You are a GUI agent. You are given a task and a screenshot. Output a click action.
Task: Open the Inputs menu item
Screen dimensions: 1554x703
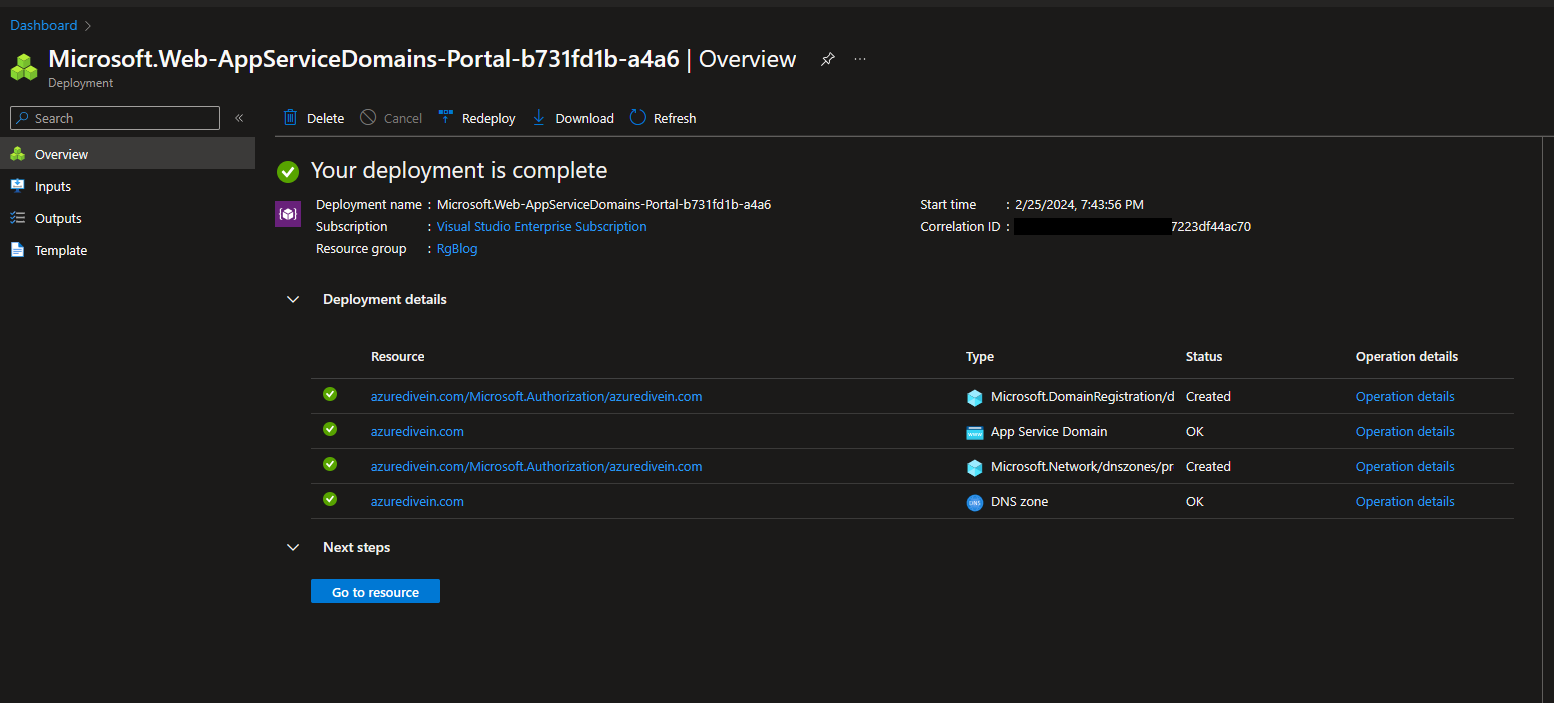pos(53,186)
